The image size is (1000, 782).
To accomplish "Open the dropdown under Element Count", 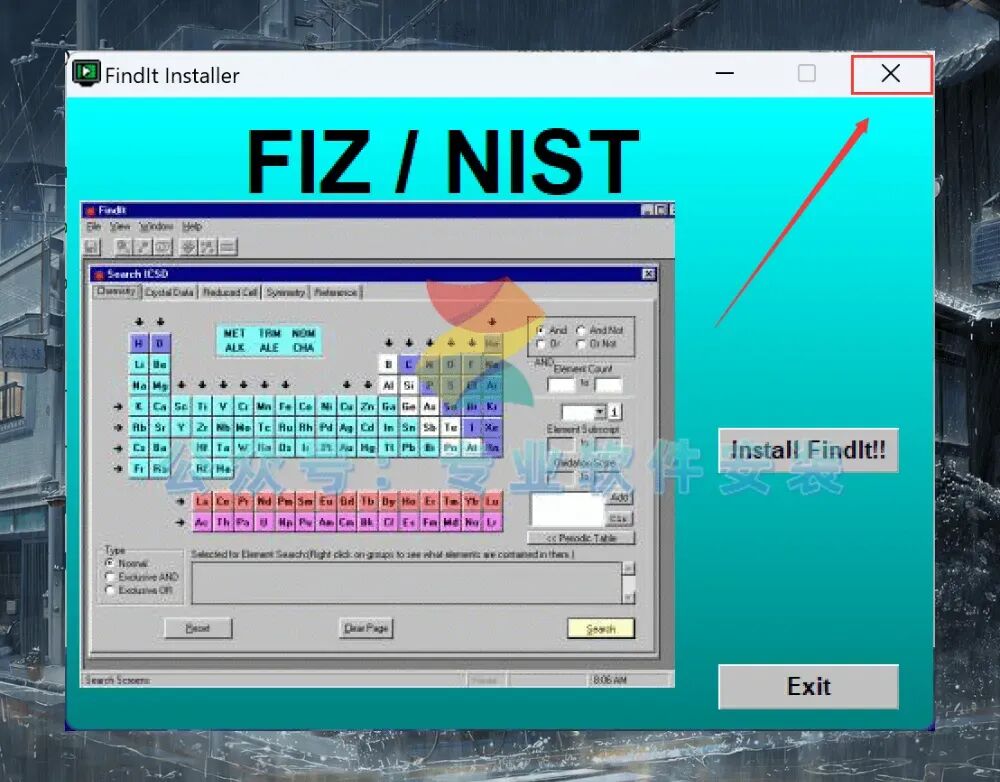I will pos(599,411).
